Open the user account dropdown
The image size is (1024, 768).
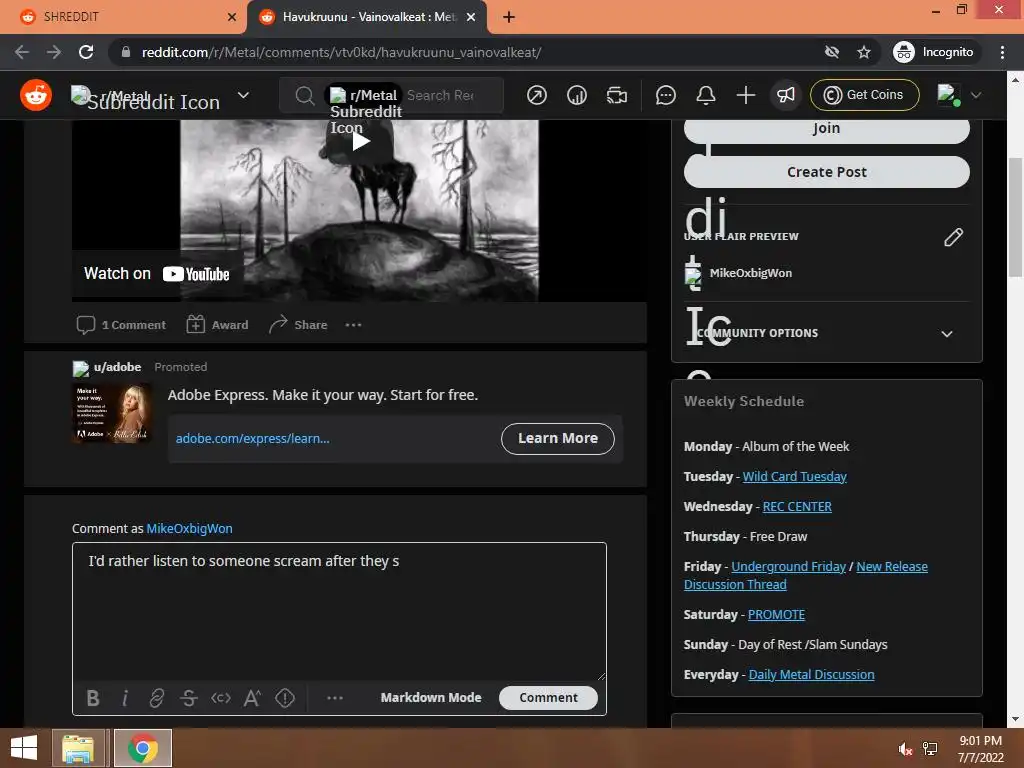pyautogui.click(x=959, y=95)
